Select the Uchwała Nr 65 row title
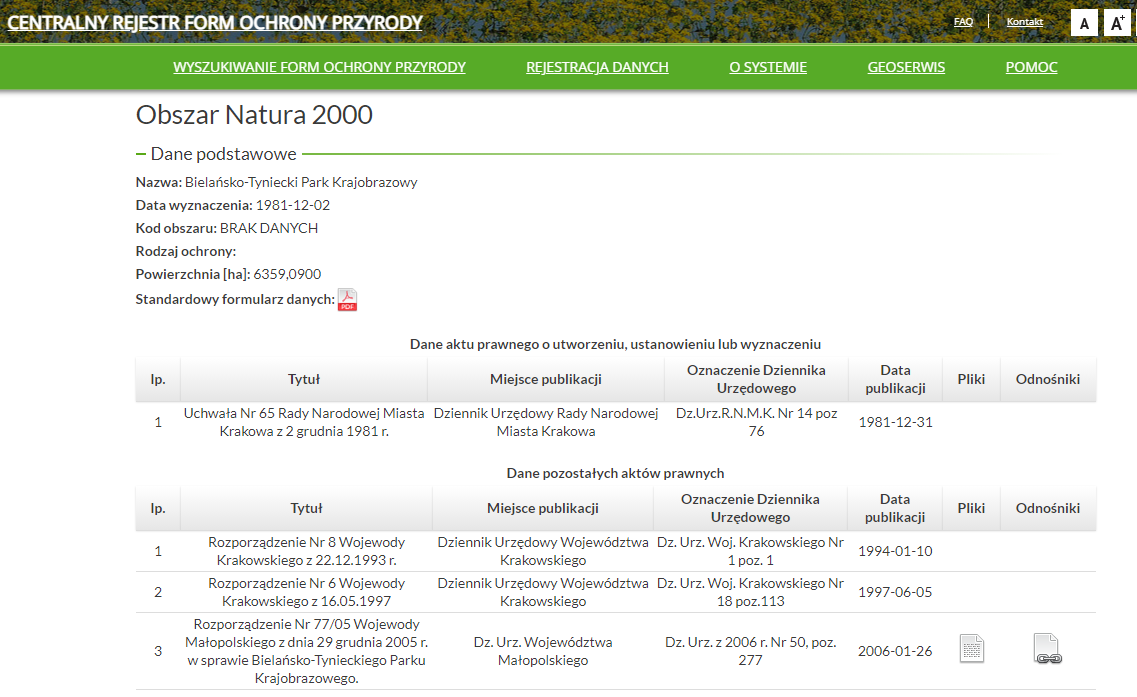The width and height of the screenshot is (1137, 697). pyautogui.click(x=303, y=422)
